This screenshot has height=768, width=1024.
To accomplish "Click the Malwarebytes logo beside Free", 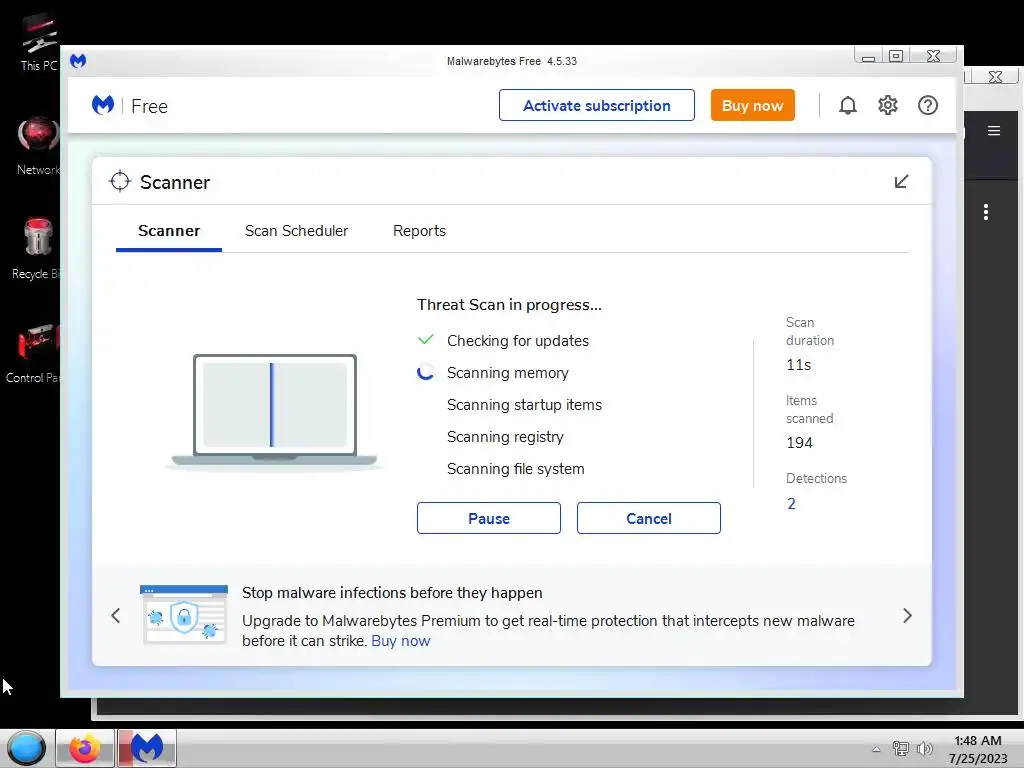I will (103, 105).
